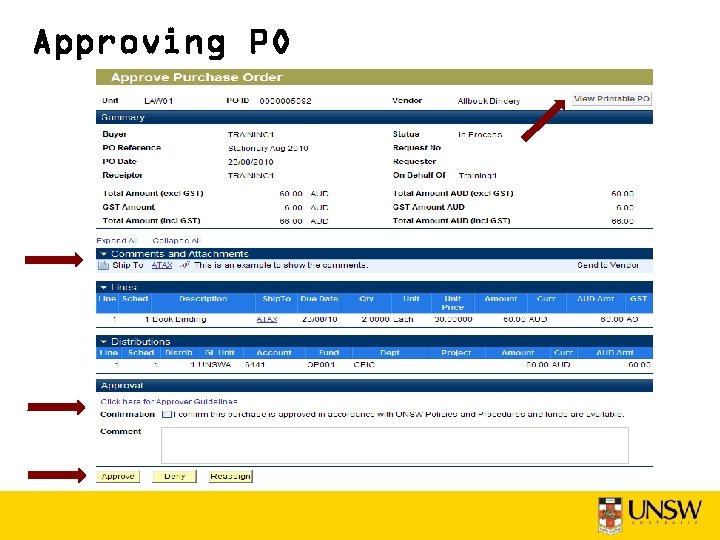Collapse the Lines section
The image size is (720, 540).
point(104,287)
